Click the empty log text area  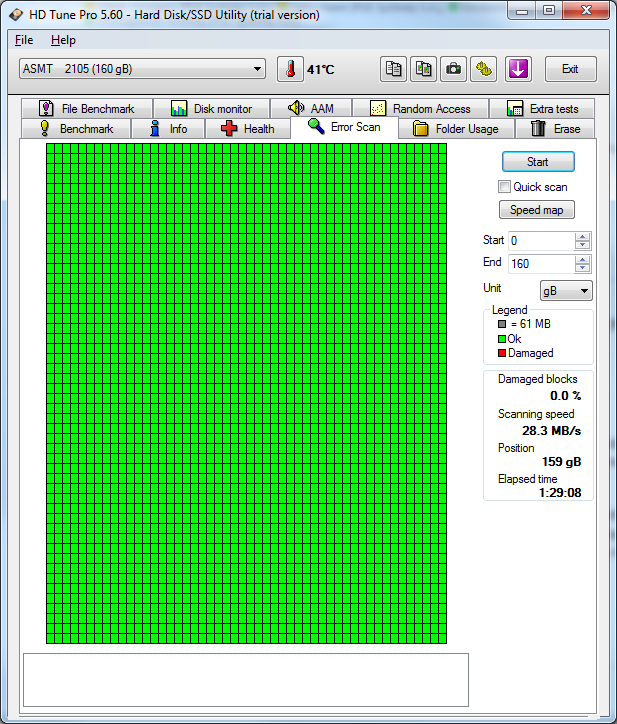pyautogui.click(x=246, y=680)
